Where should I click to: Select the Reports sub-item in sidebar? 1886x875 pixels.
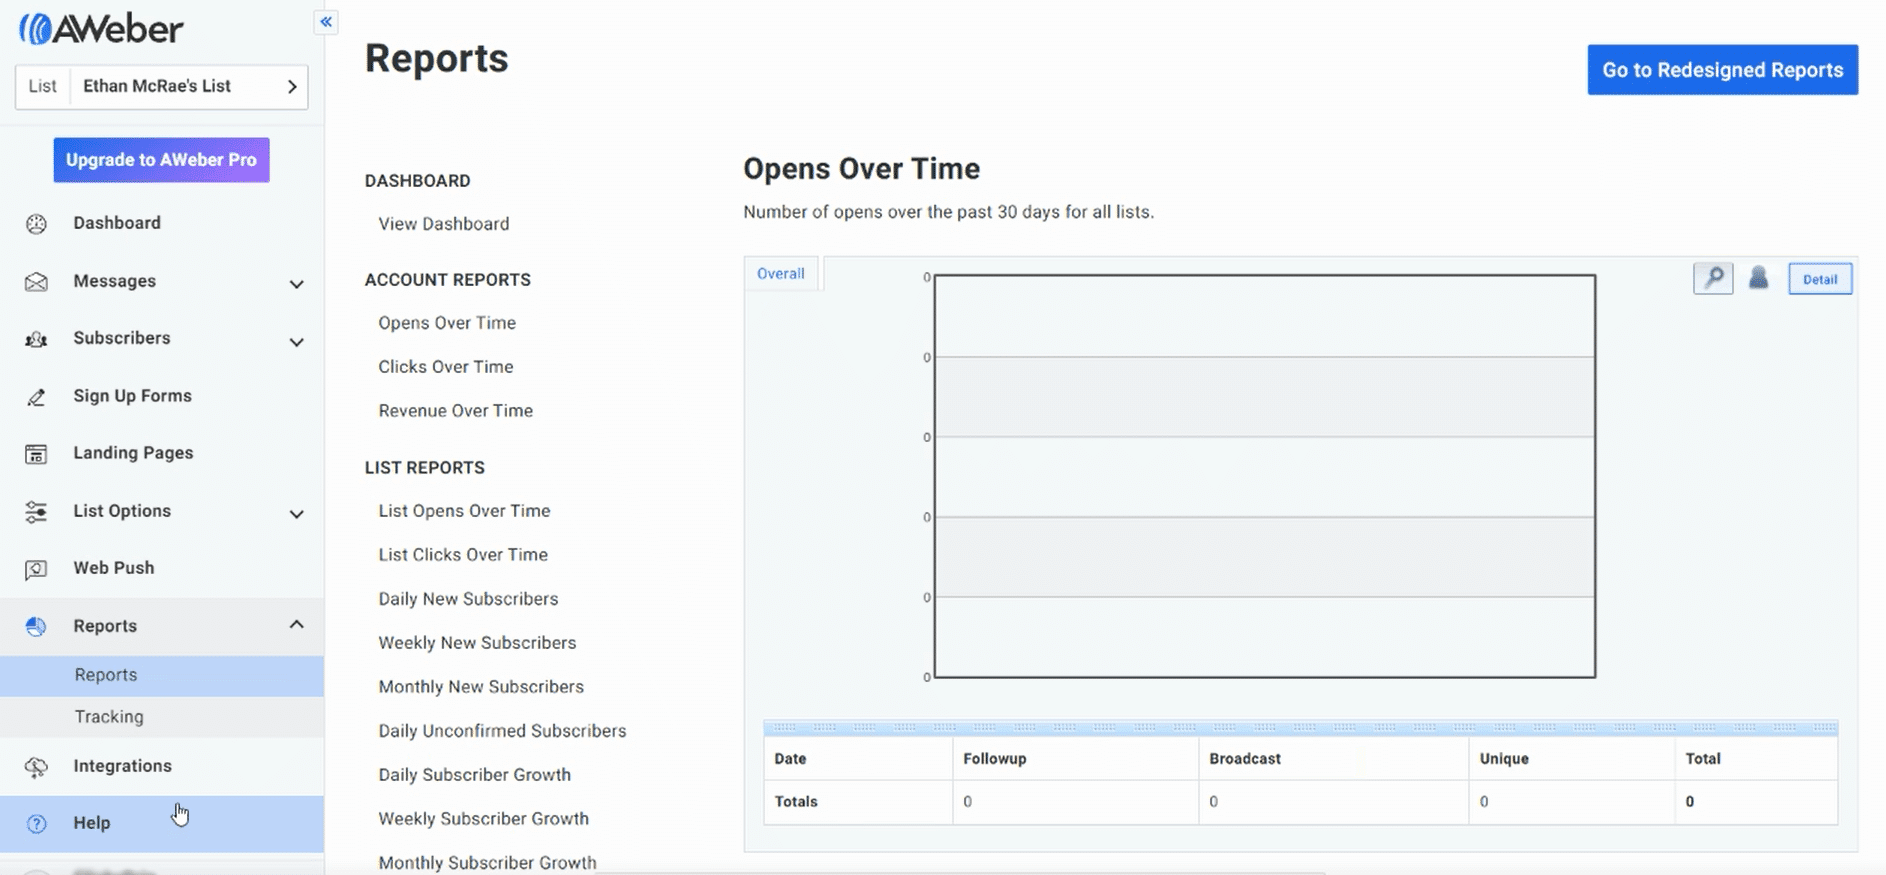[162, 675]
